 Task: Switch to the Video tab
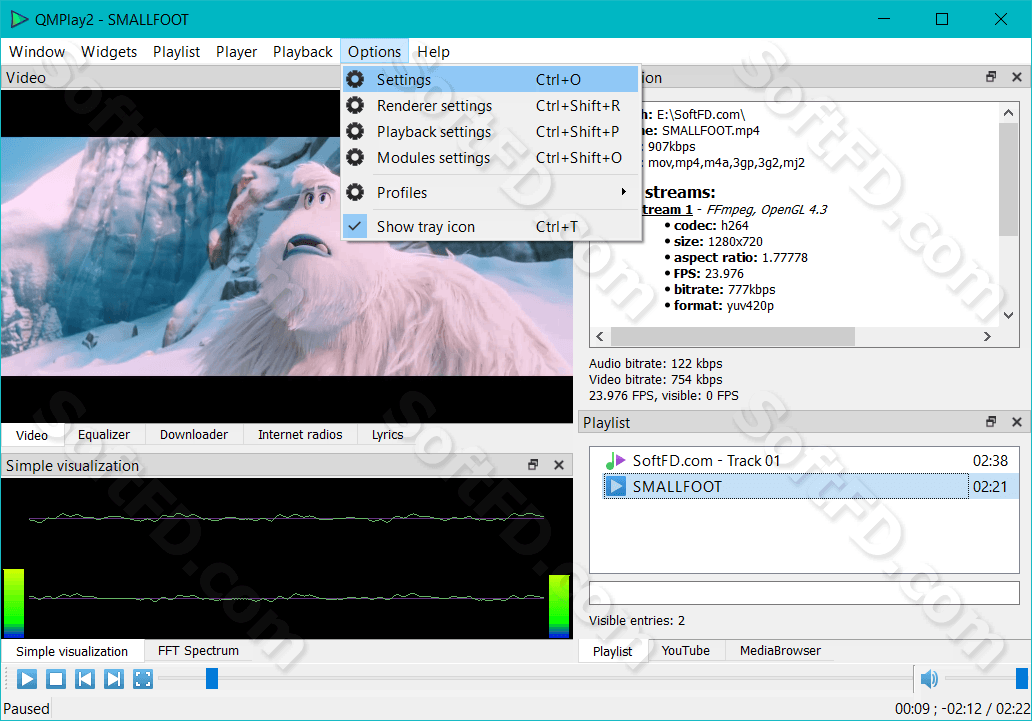tap(32, 435)
